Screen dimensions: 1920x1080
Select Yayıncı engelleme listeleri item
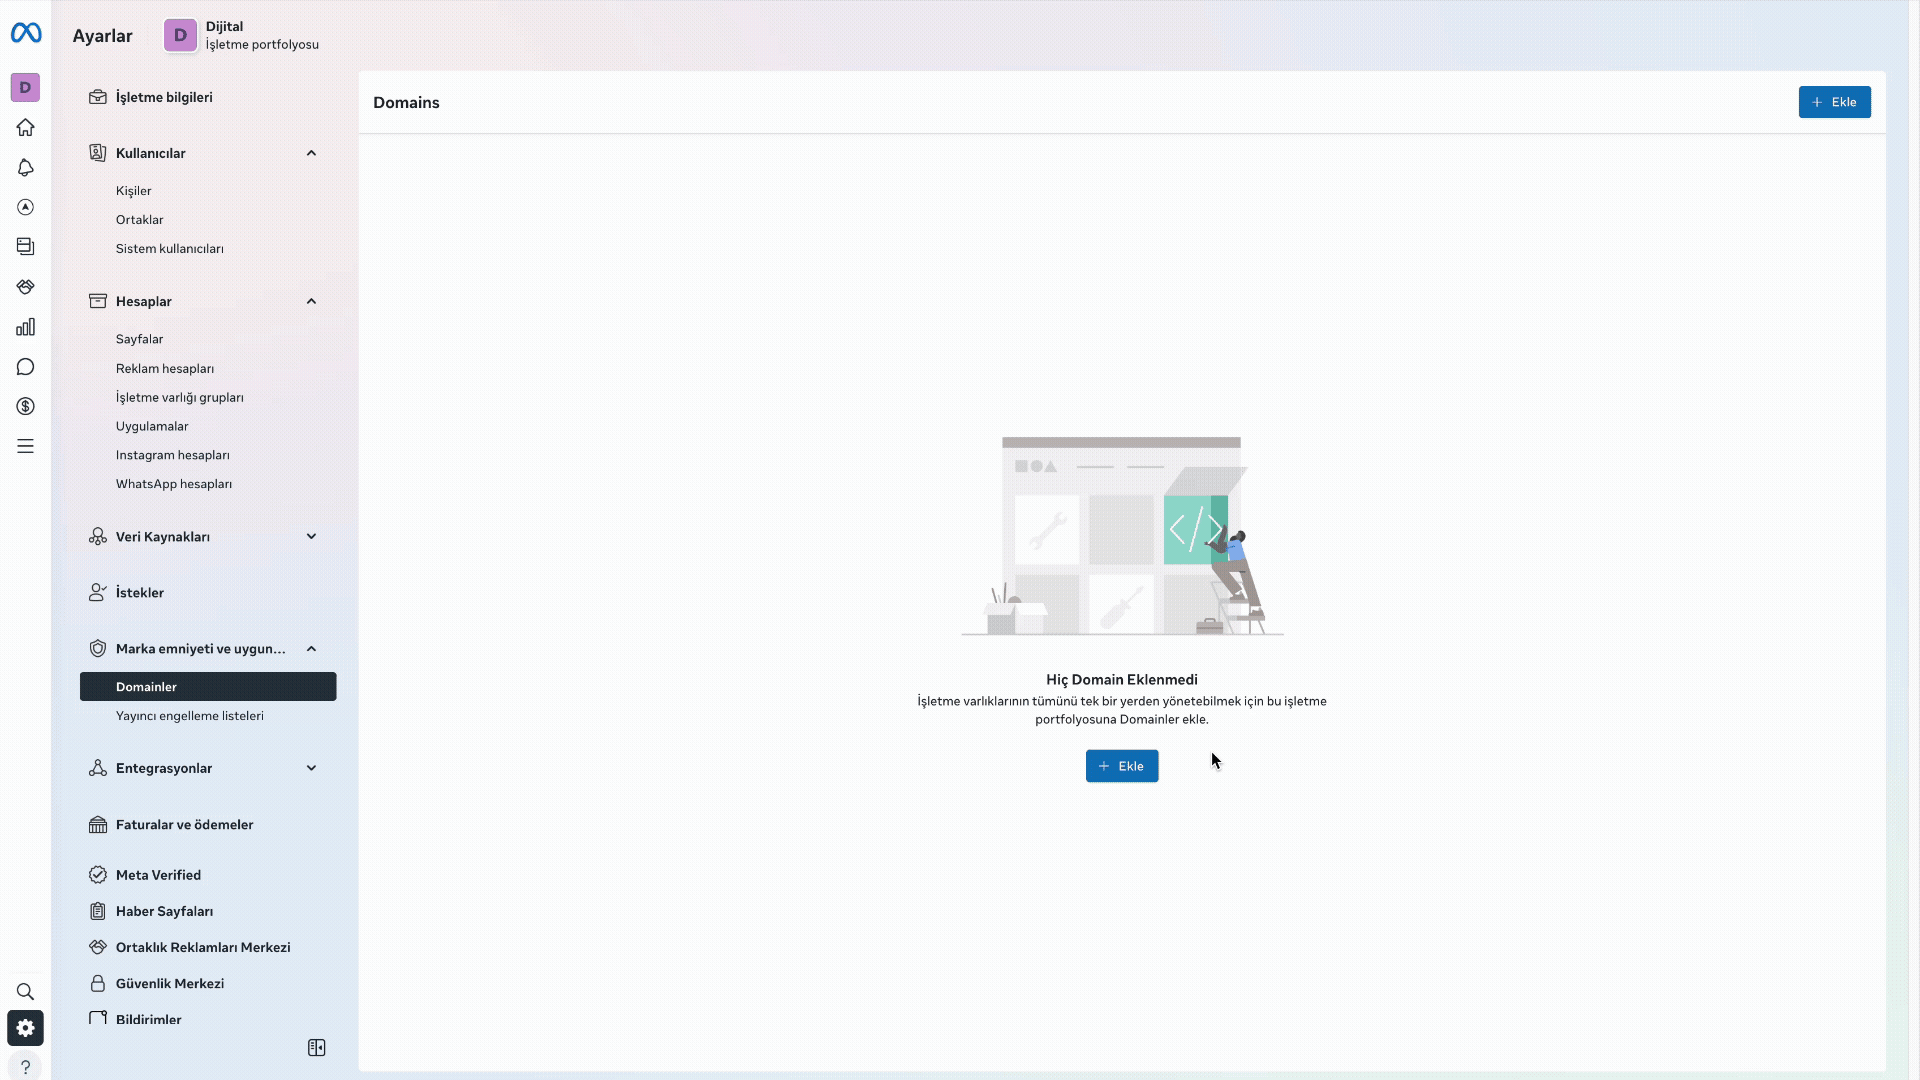tap(190, 715)
